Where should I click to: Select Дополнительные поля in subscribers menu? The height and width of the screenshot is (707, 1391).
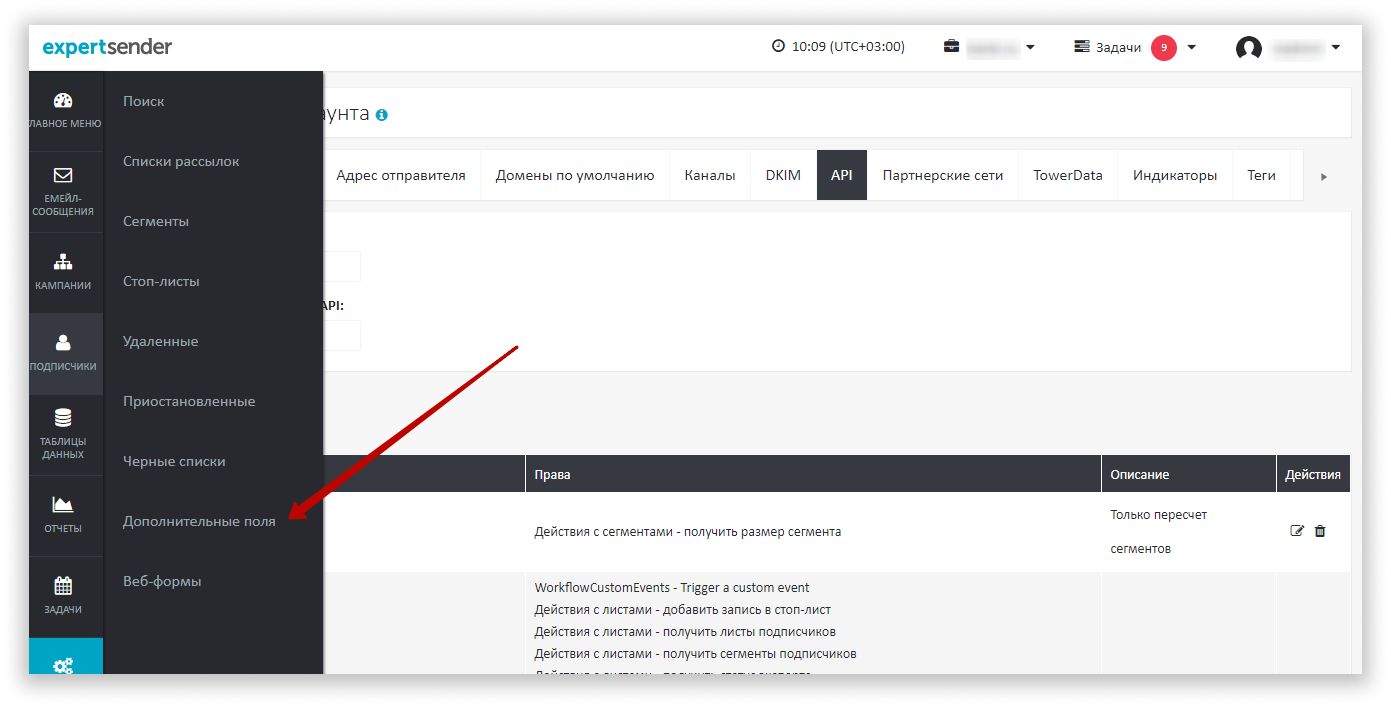point(199,521)
